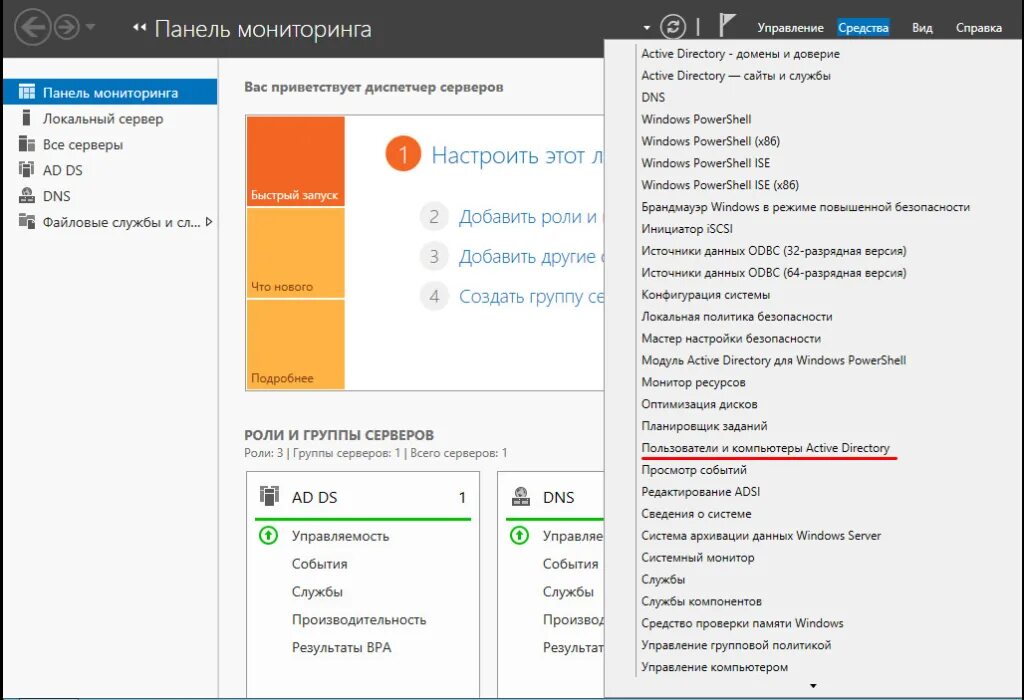
Task: Select Управление компьютером
Action: pos(714,667)
